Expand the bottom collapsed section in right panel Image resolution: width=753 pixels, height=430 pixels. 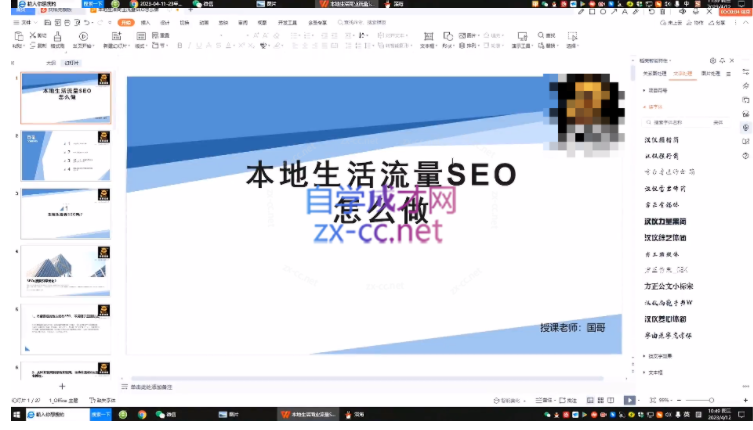click(x=662, y=372)
